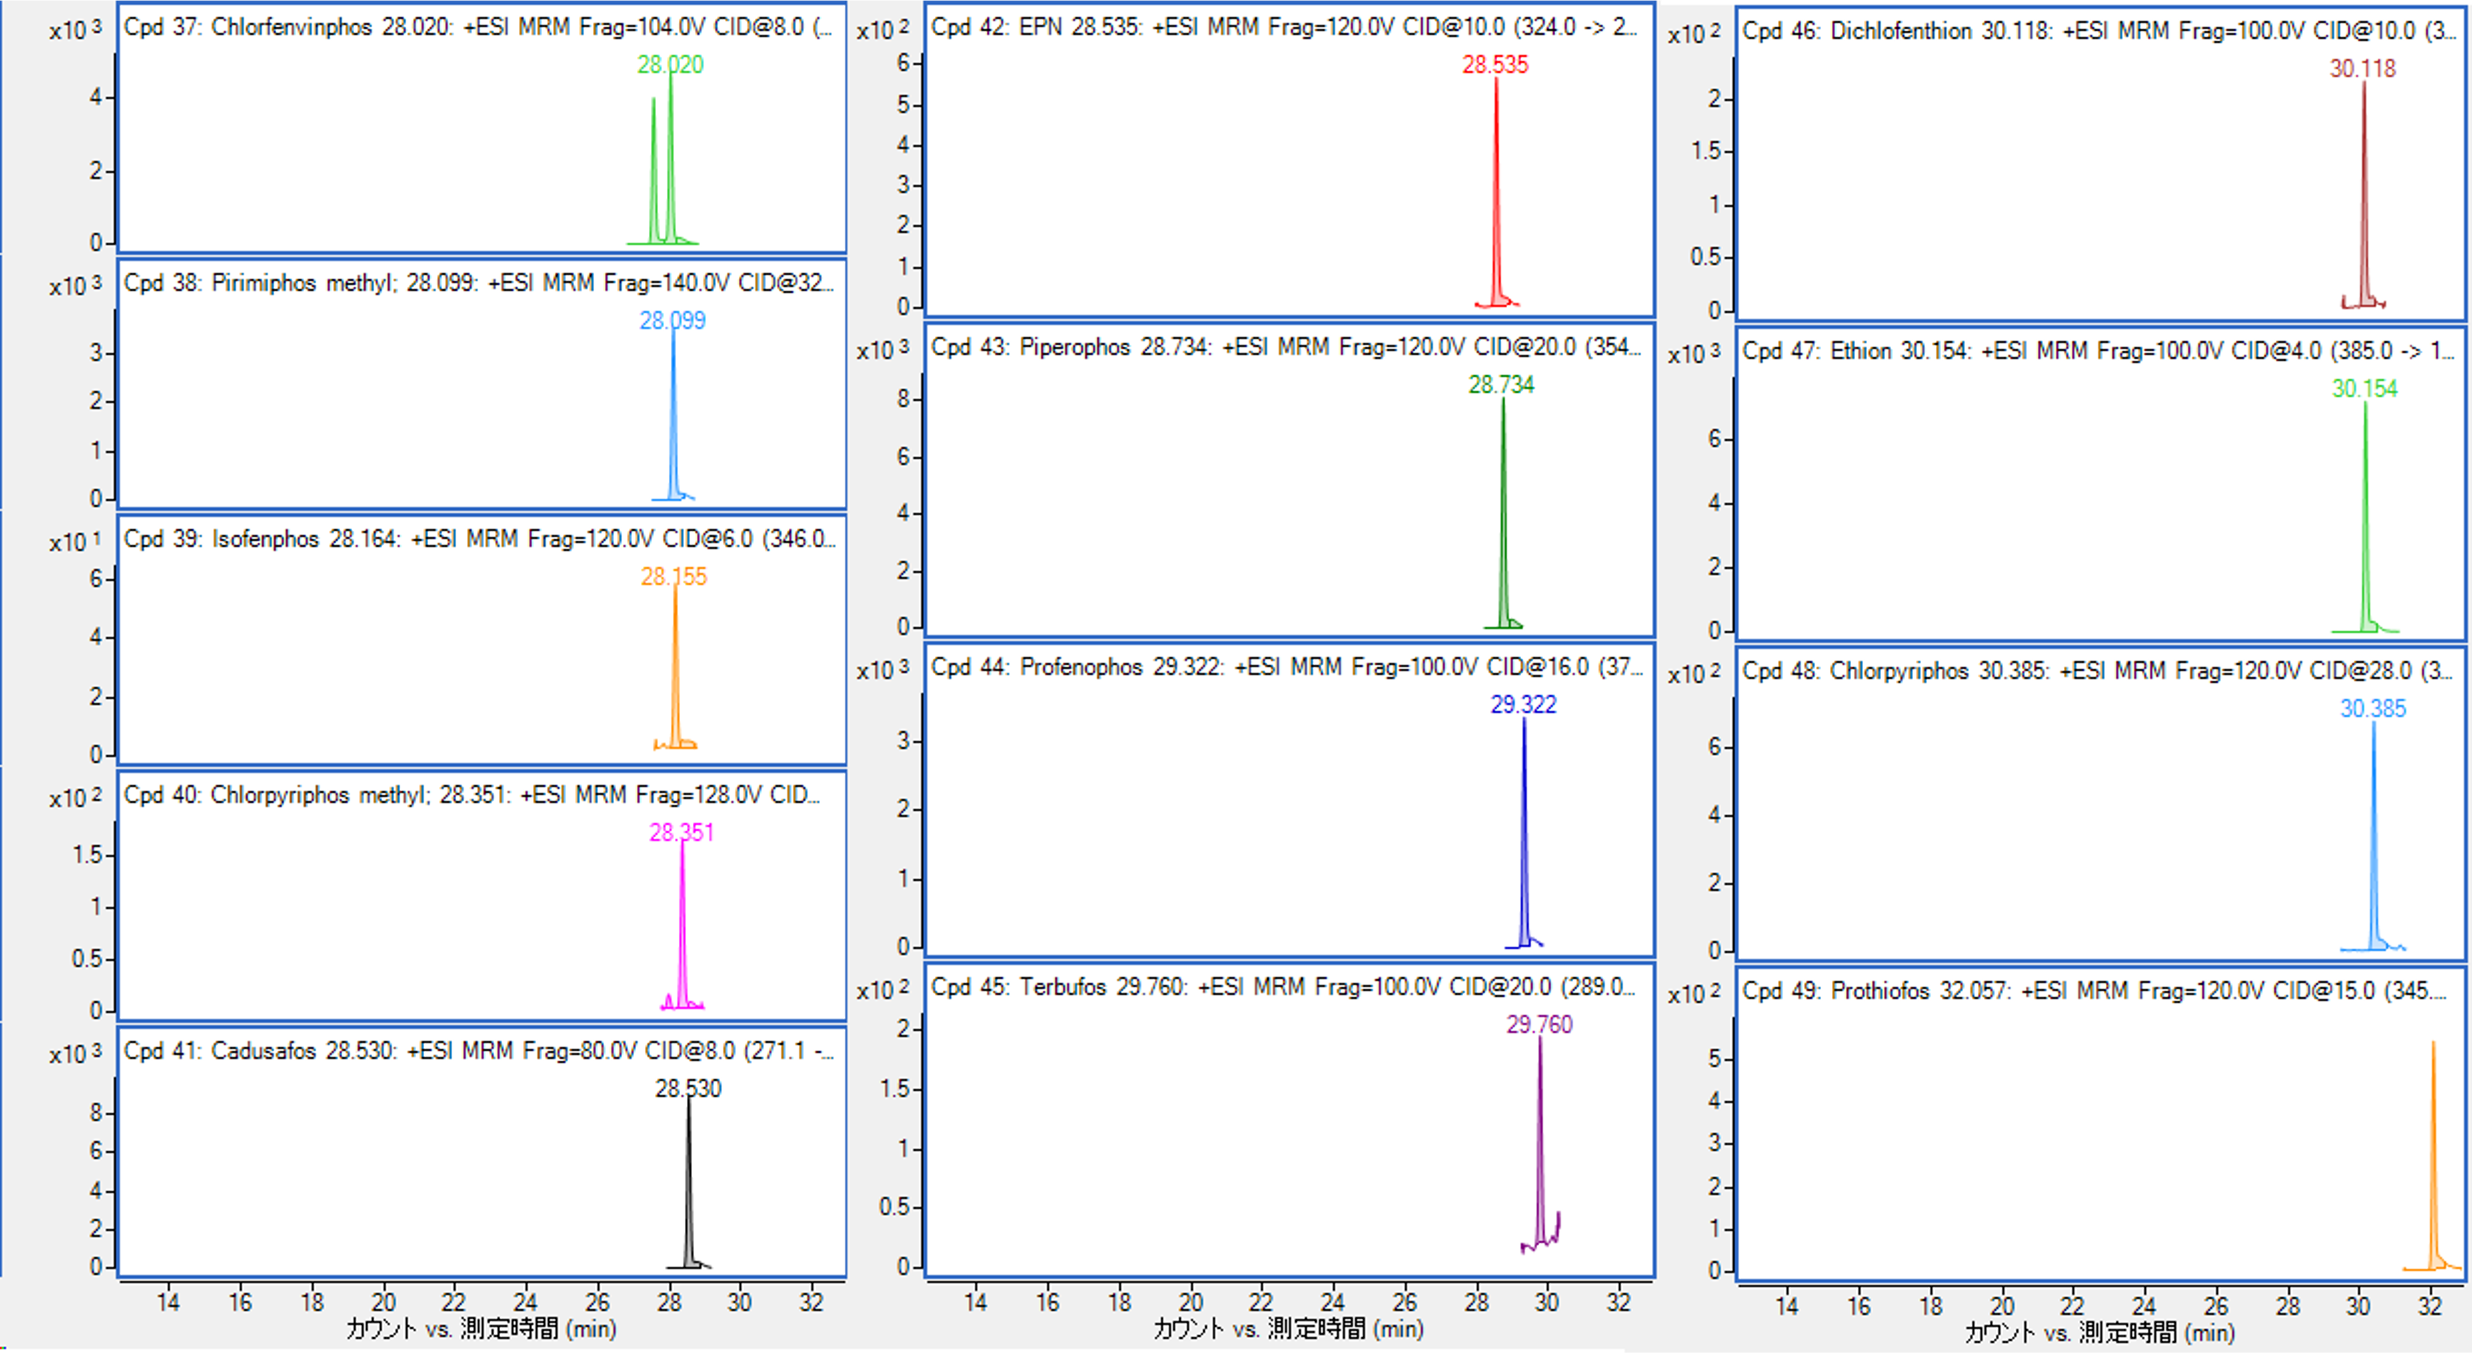2472x1353 pixels.
Task: Select the Cpd 40 Chlorpyriphos methyl title
Action: [472, 795]
